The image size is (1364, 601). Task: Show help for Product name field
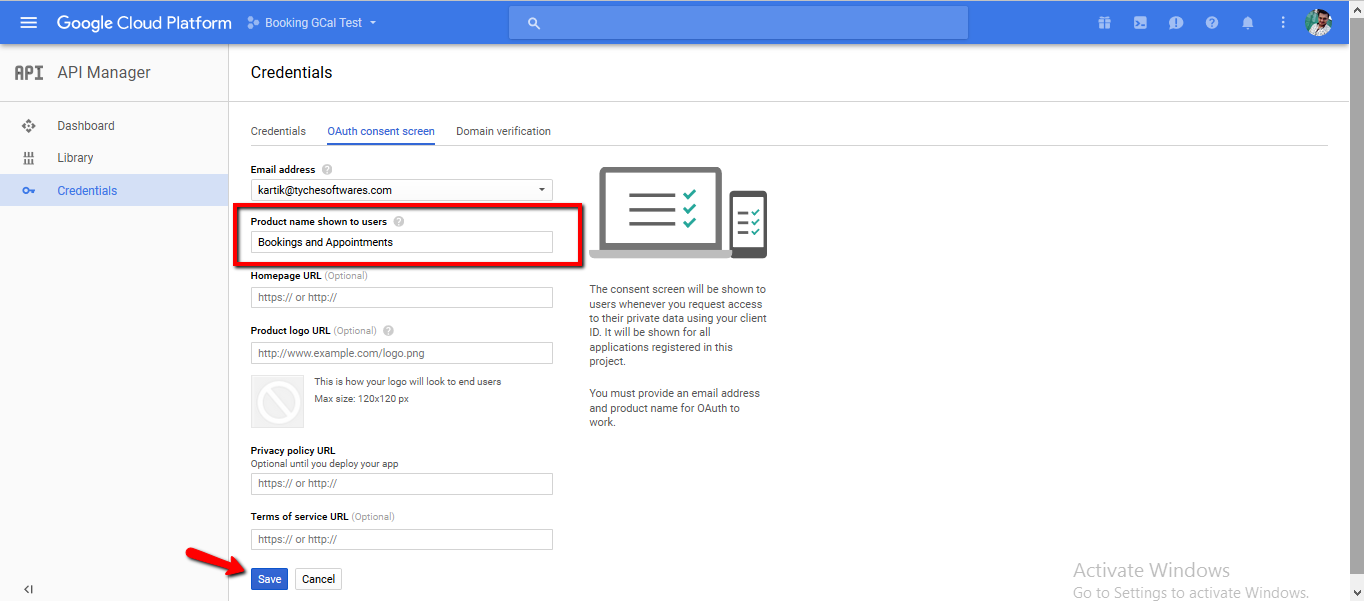pos(399,222)
